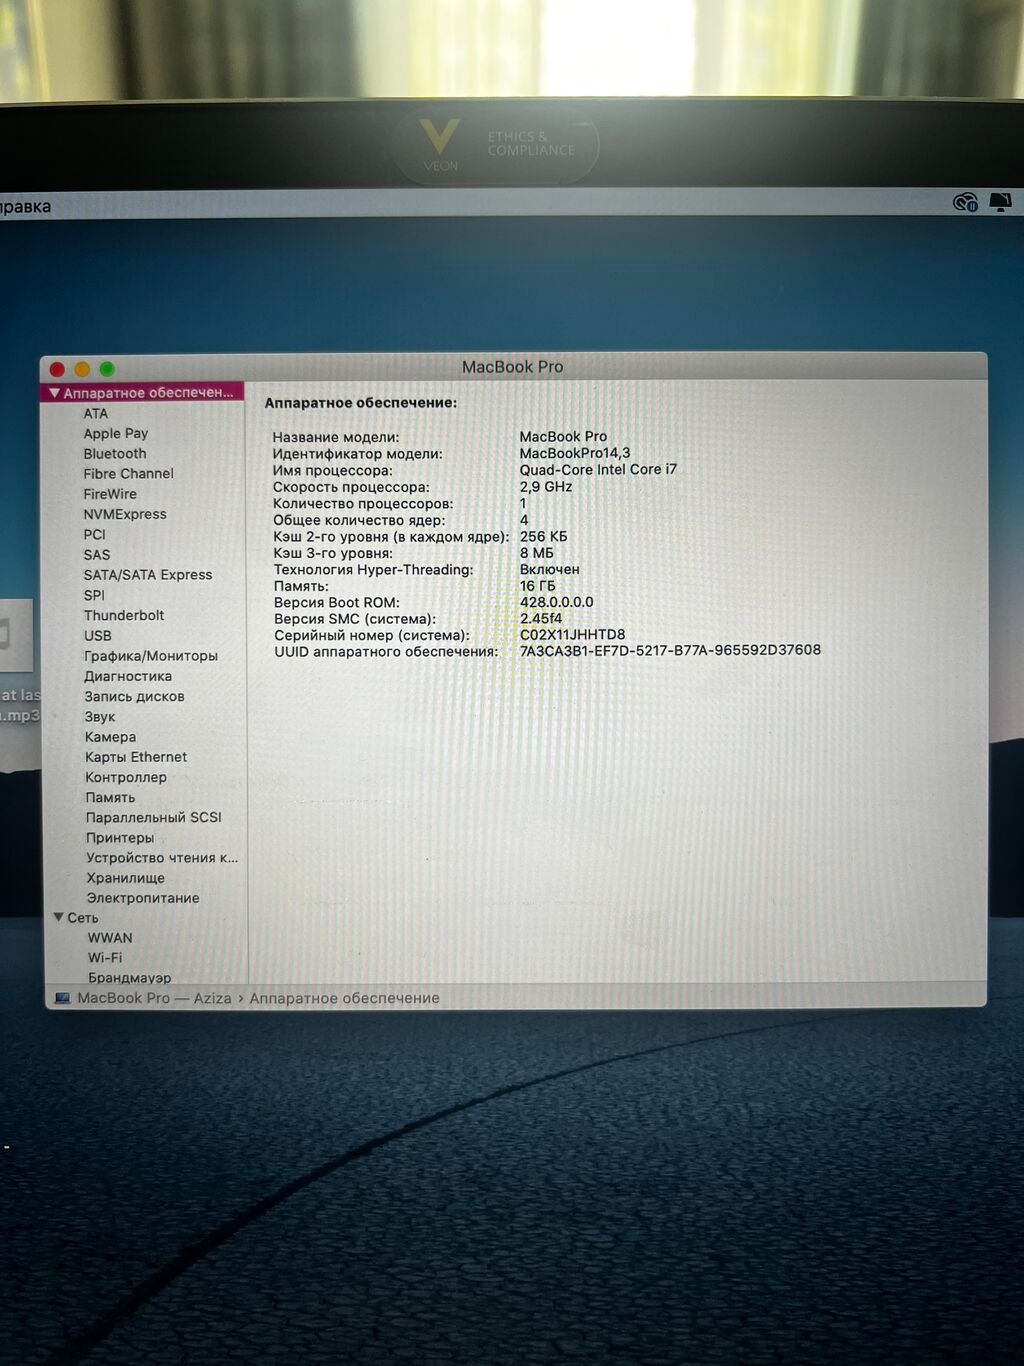Click the computer icon in the path bar

[x=63, y=998]
